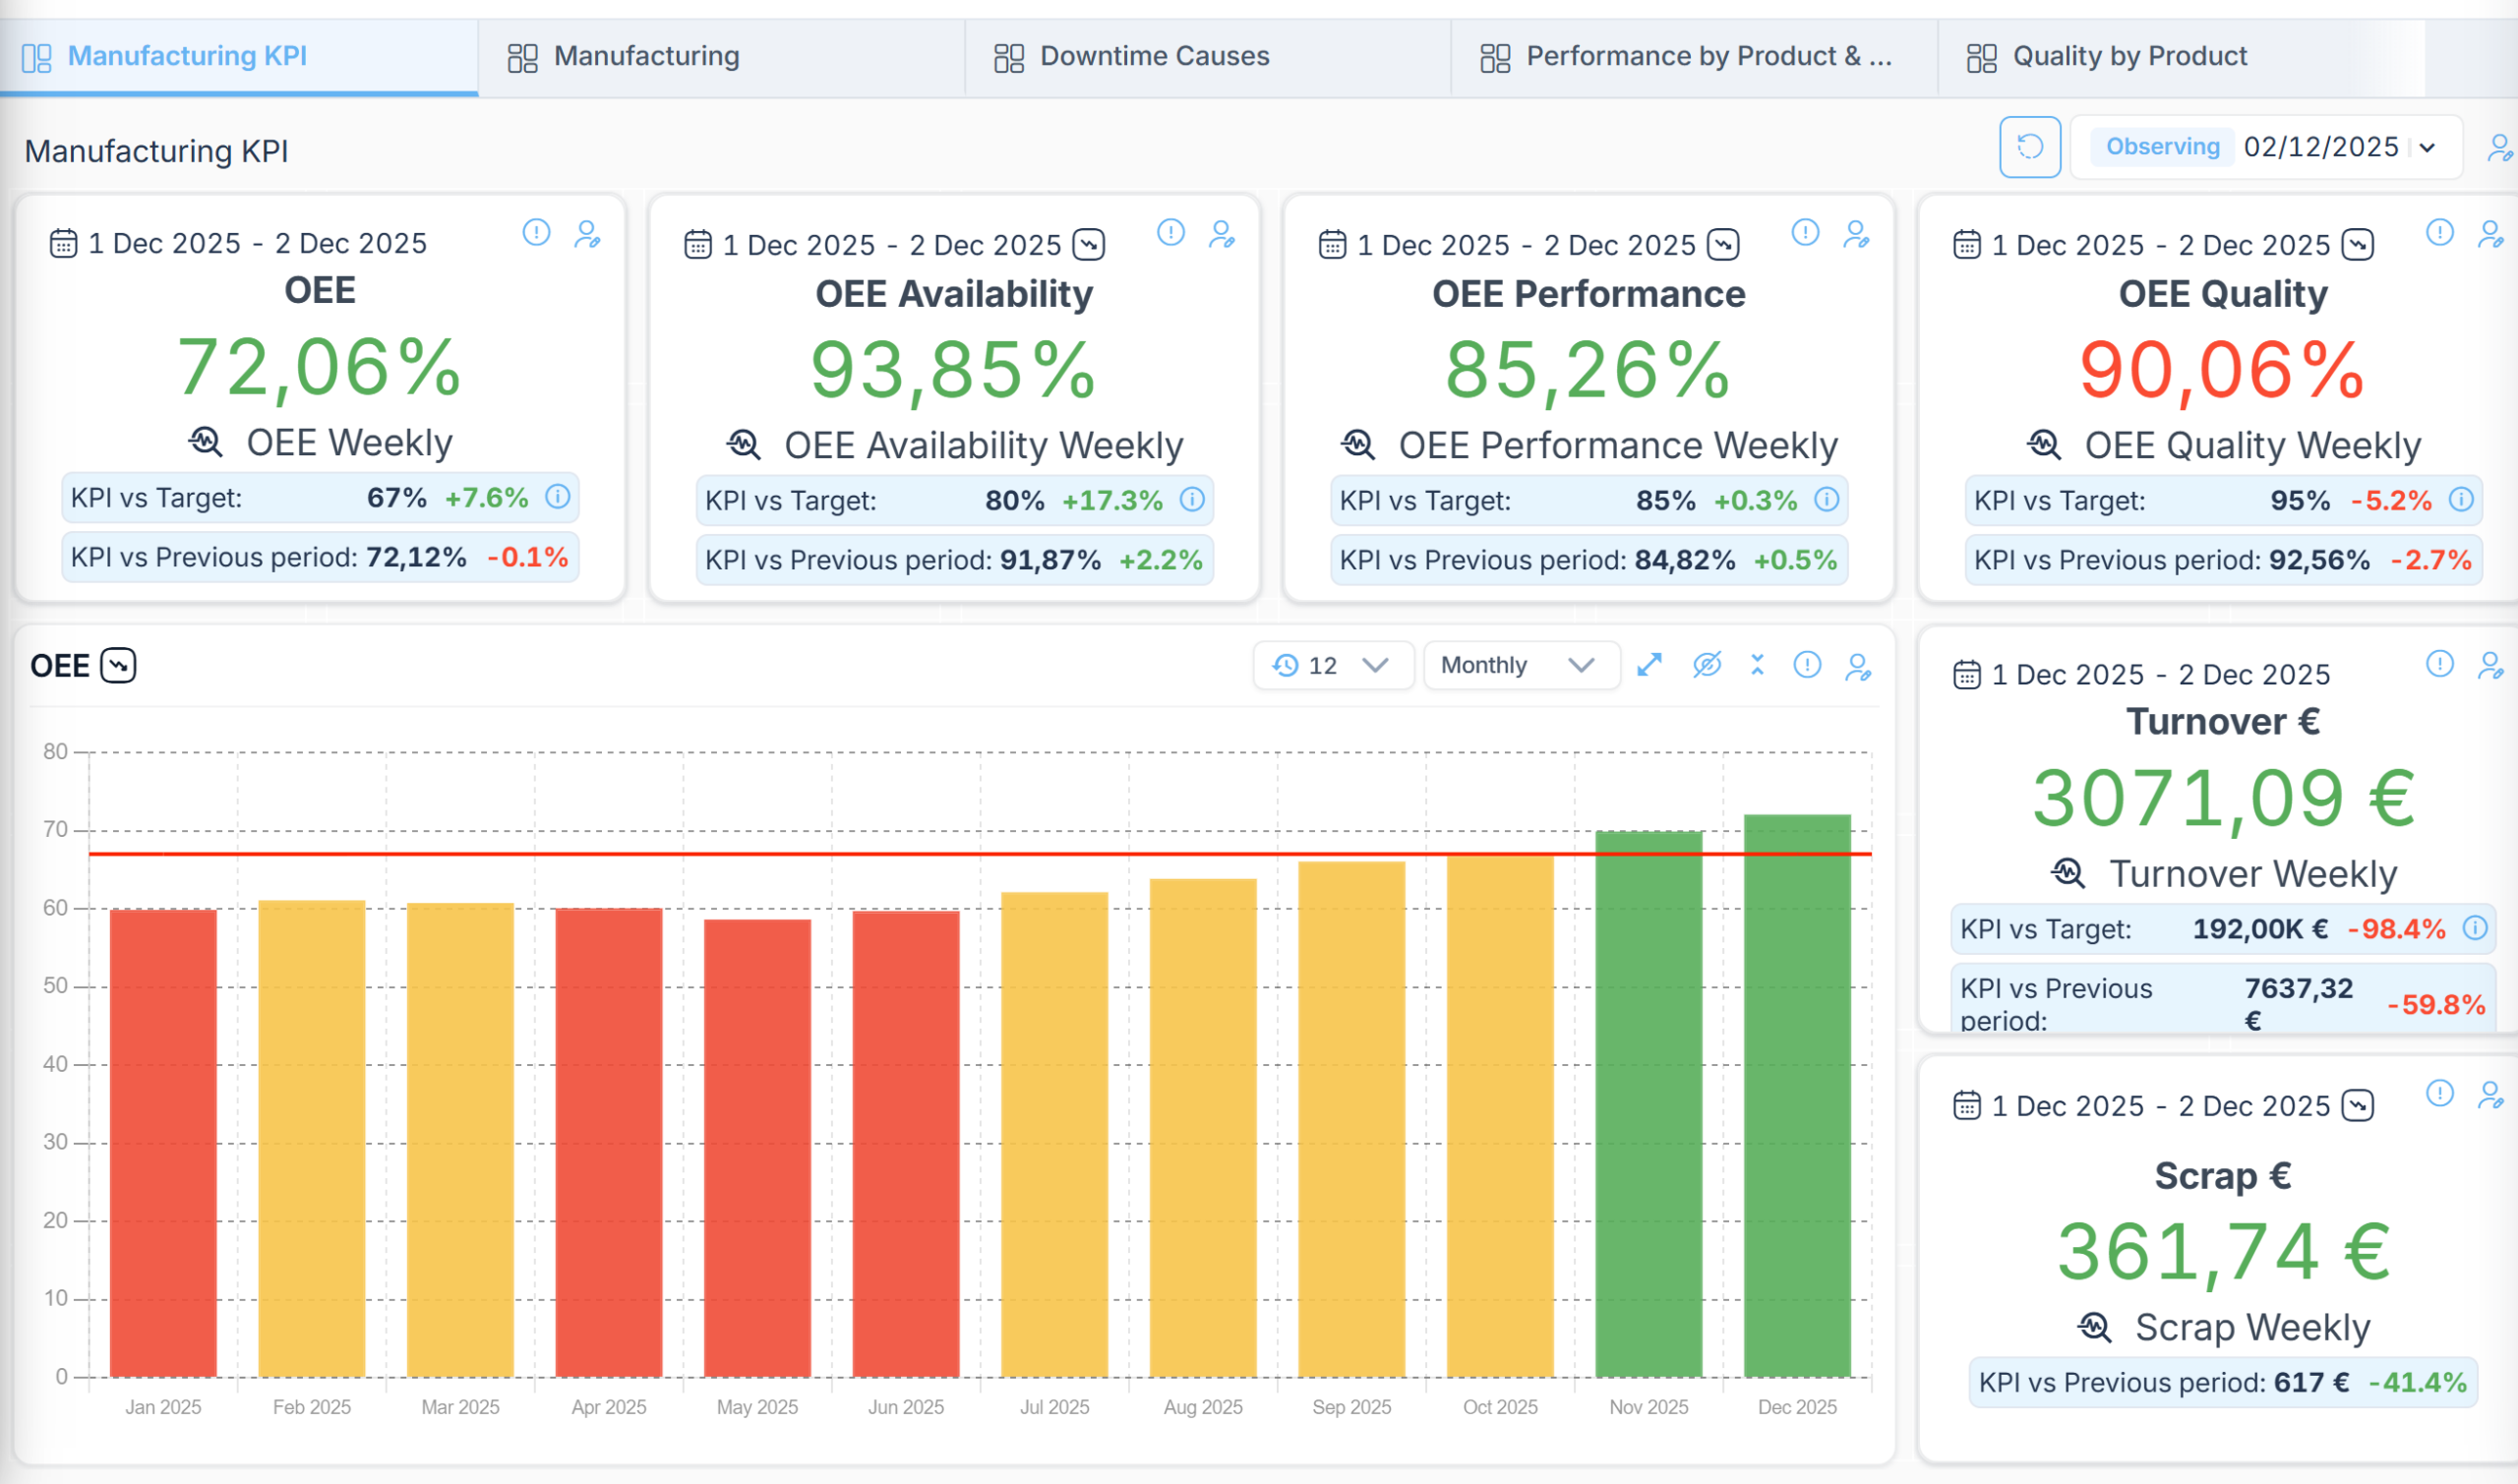
Task: Click info icon on OEE Availability card
Action: pyautogui.click(x=1170, y=233)
